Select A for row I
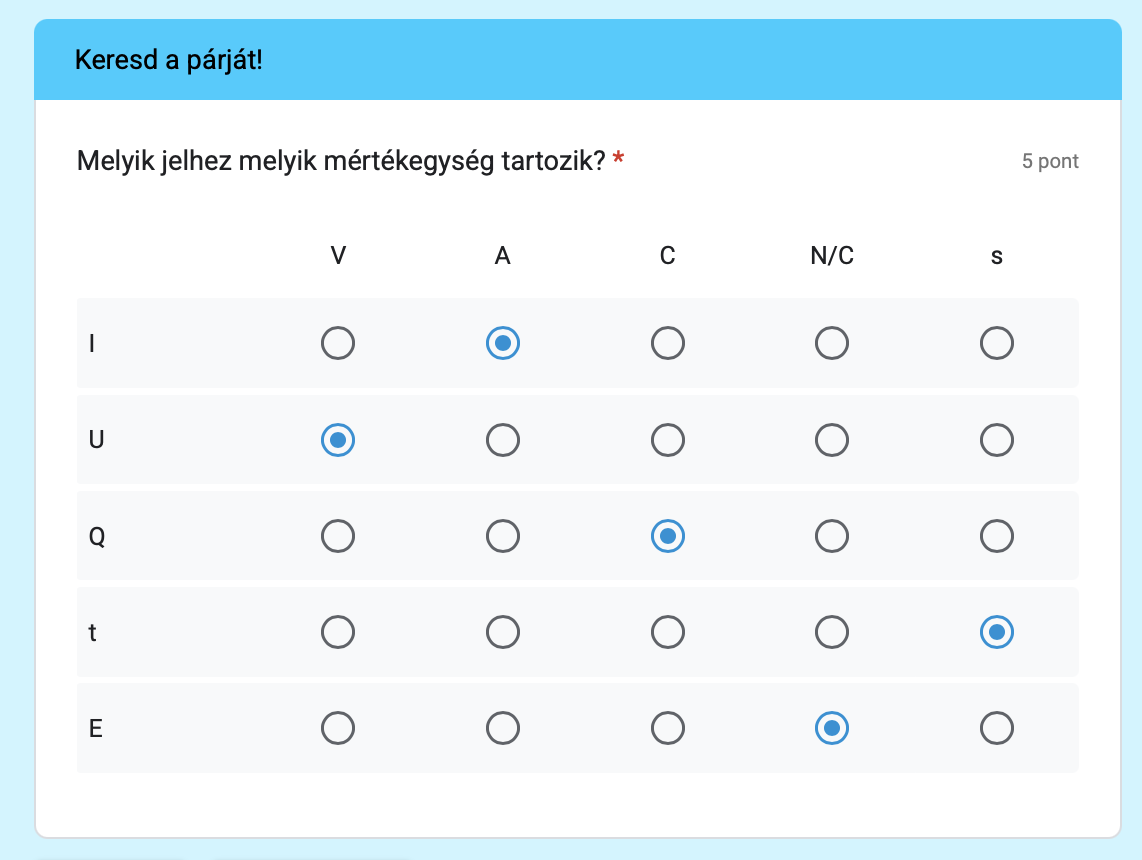The width and height of the screenshot is (1142, 860). tap(503, 344)
